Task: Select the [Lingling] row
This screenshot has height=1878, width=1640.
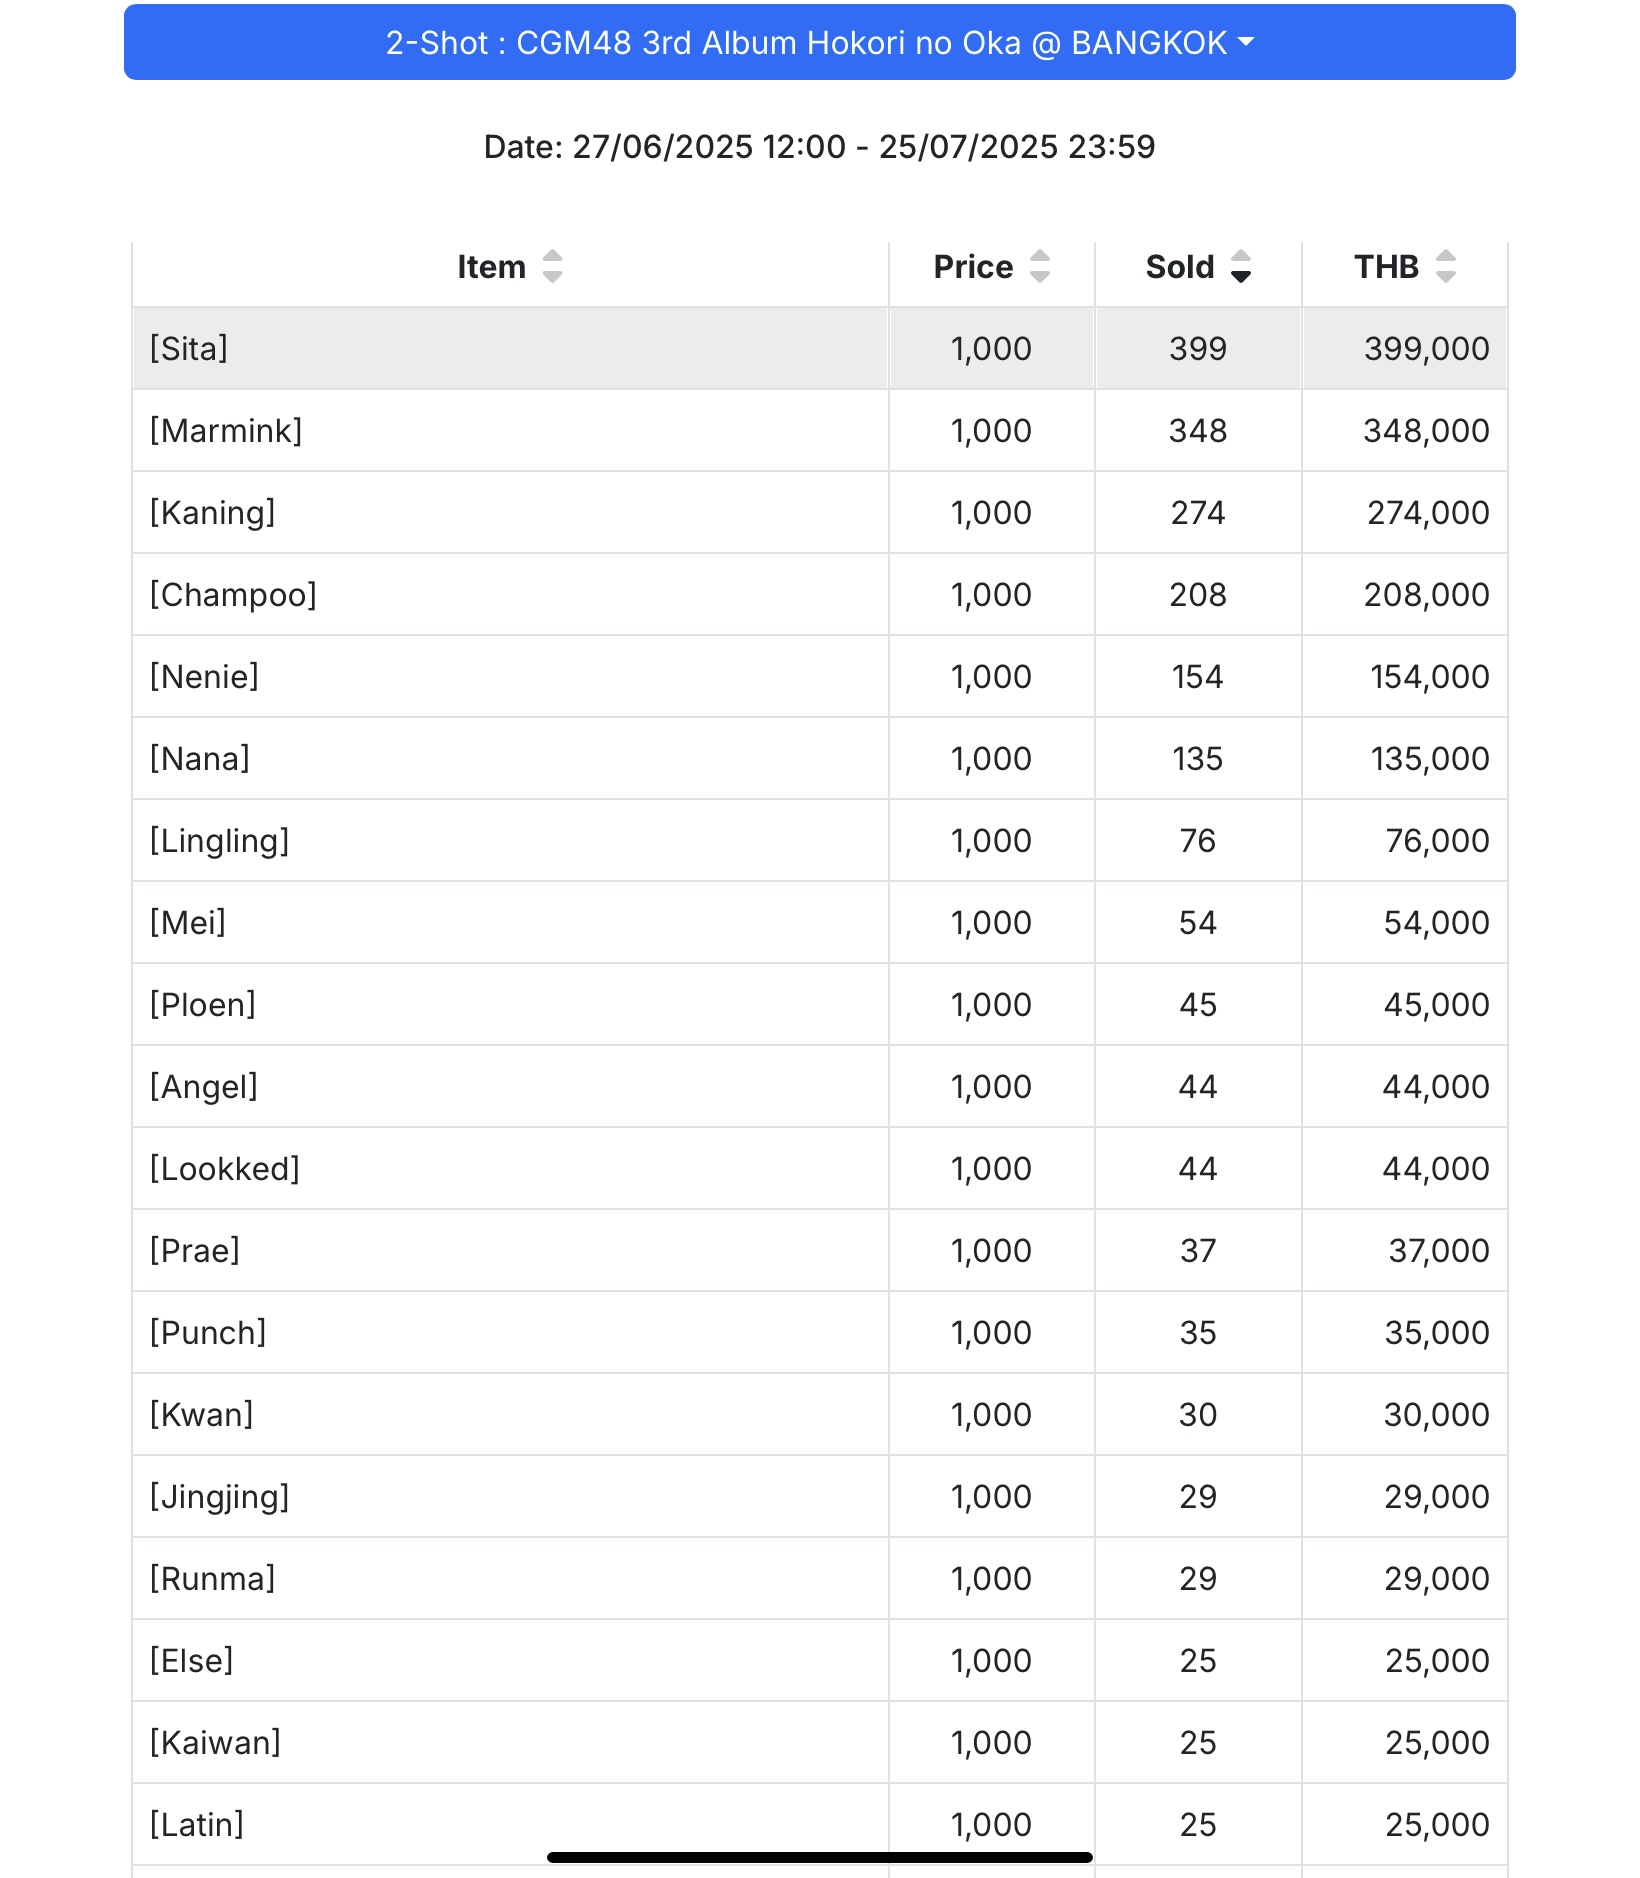Action: (x=819, y=840)
